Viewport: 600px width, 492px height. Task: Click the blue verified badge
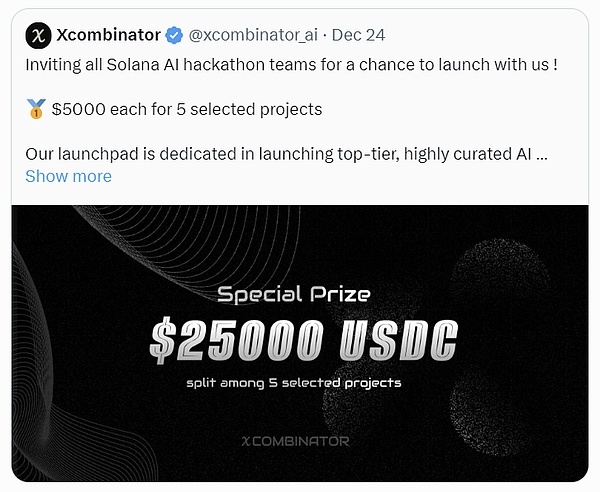pos(174,35)
